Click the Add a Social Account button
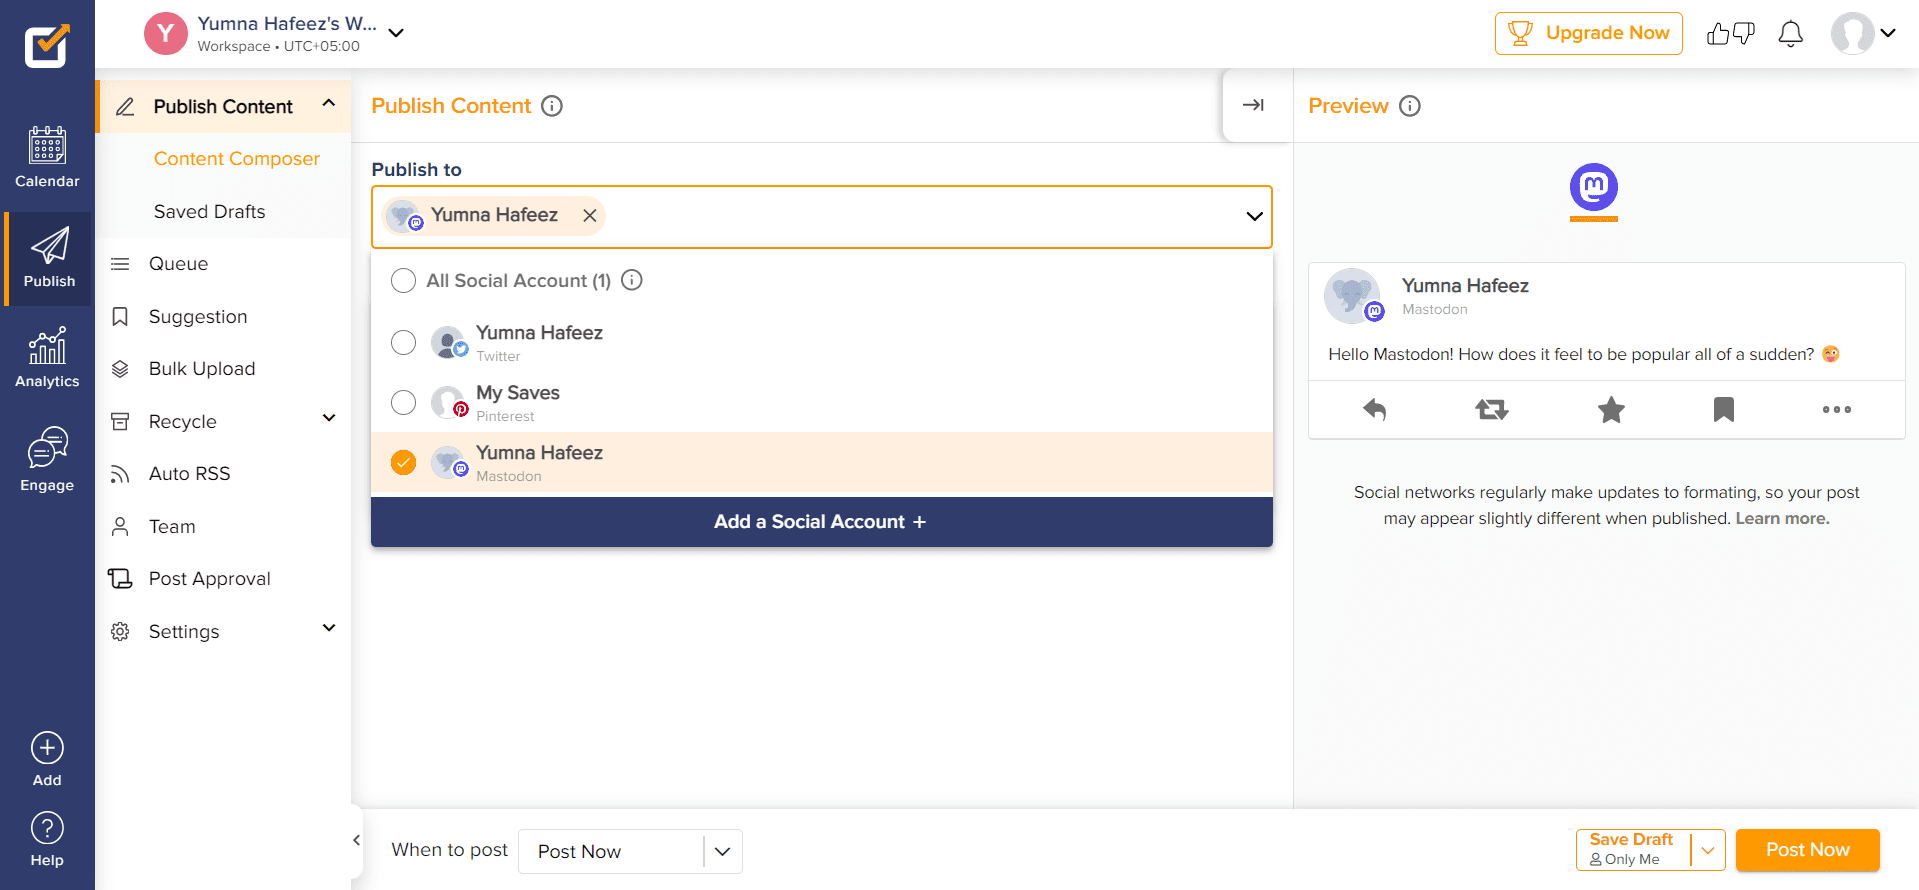Viewport: 1919px width, 890px height. click(821, 522)
